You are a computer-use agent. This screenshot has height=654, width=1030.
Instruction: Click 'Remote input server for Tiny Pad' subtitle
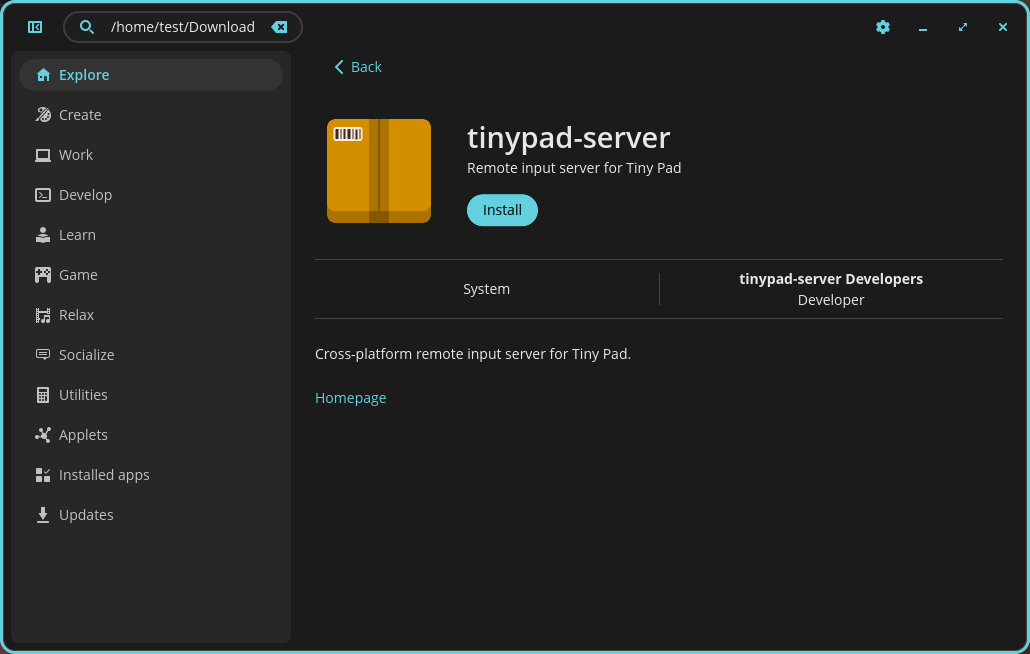click(574, 168)
